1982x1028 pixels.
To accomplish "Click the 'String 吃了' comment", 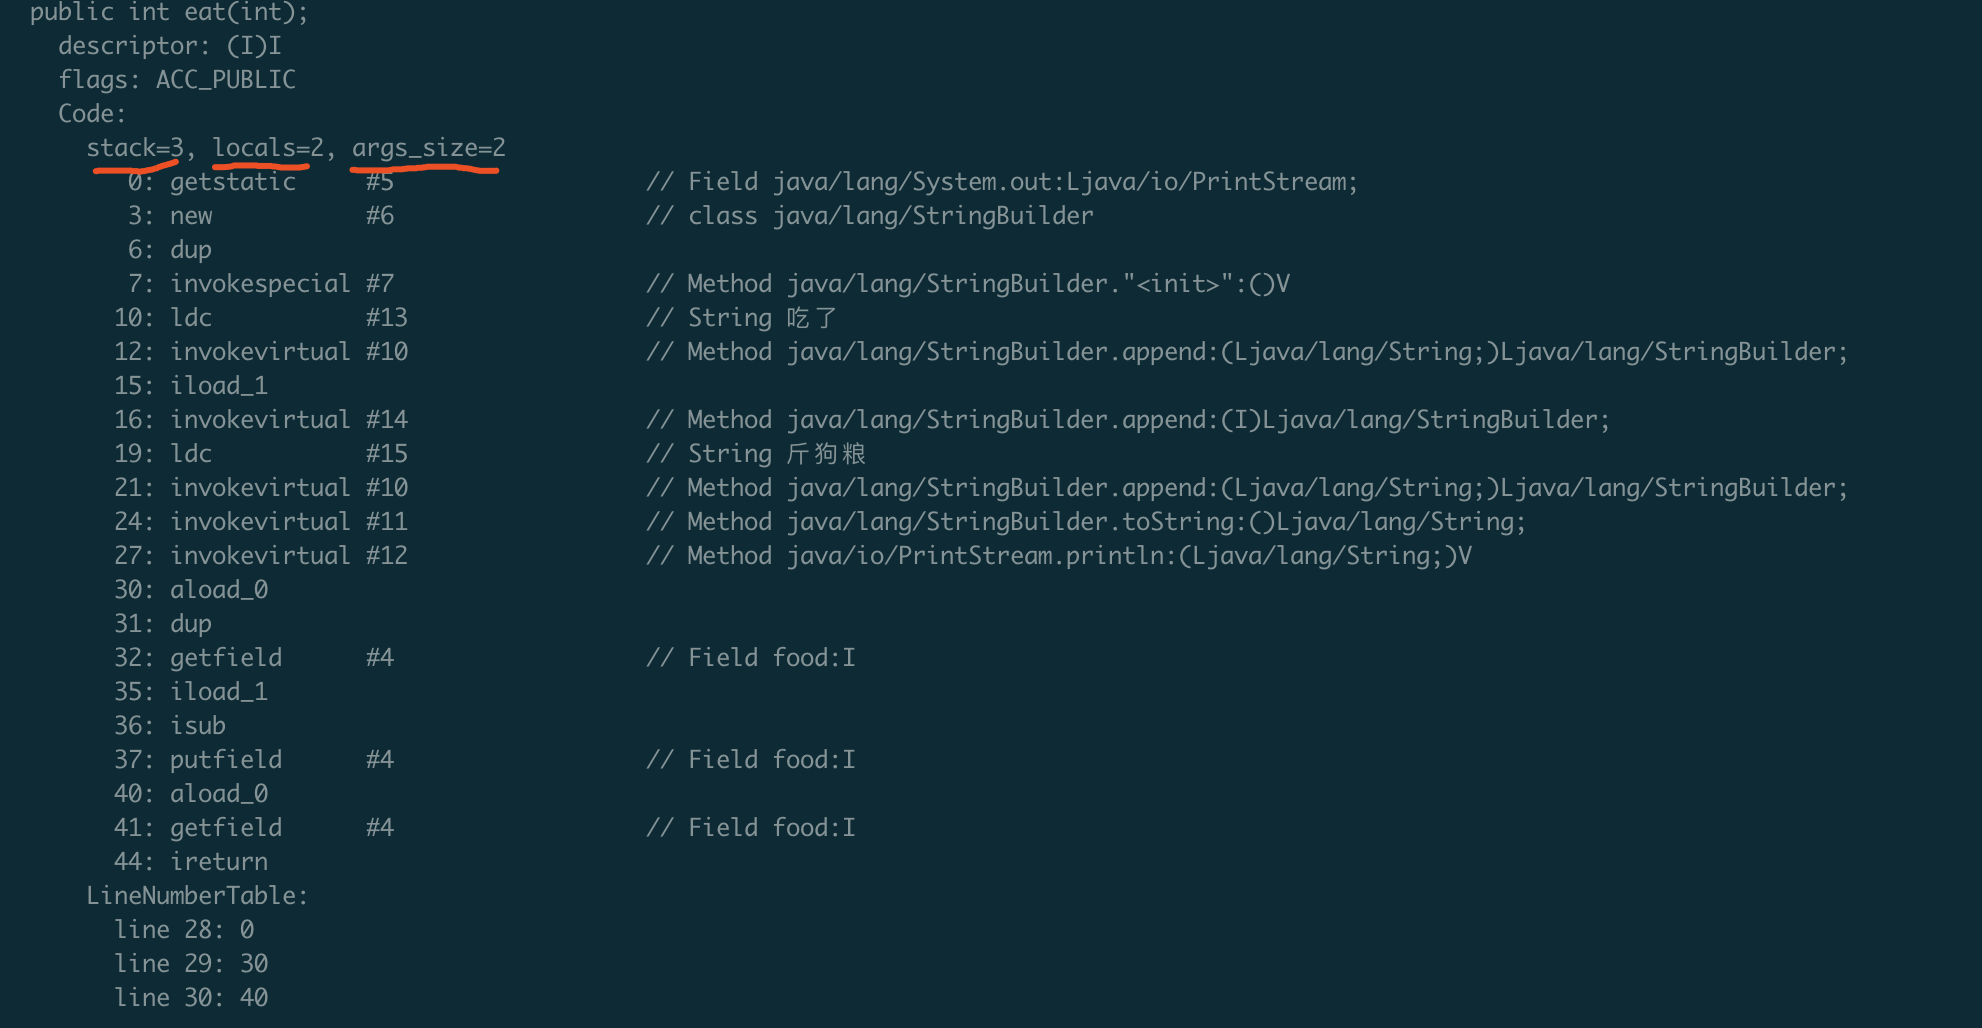I will click(x=762, y=318).
